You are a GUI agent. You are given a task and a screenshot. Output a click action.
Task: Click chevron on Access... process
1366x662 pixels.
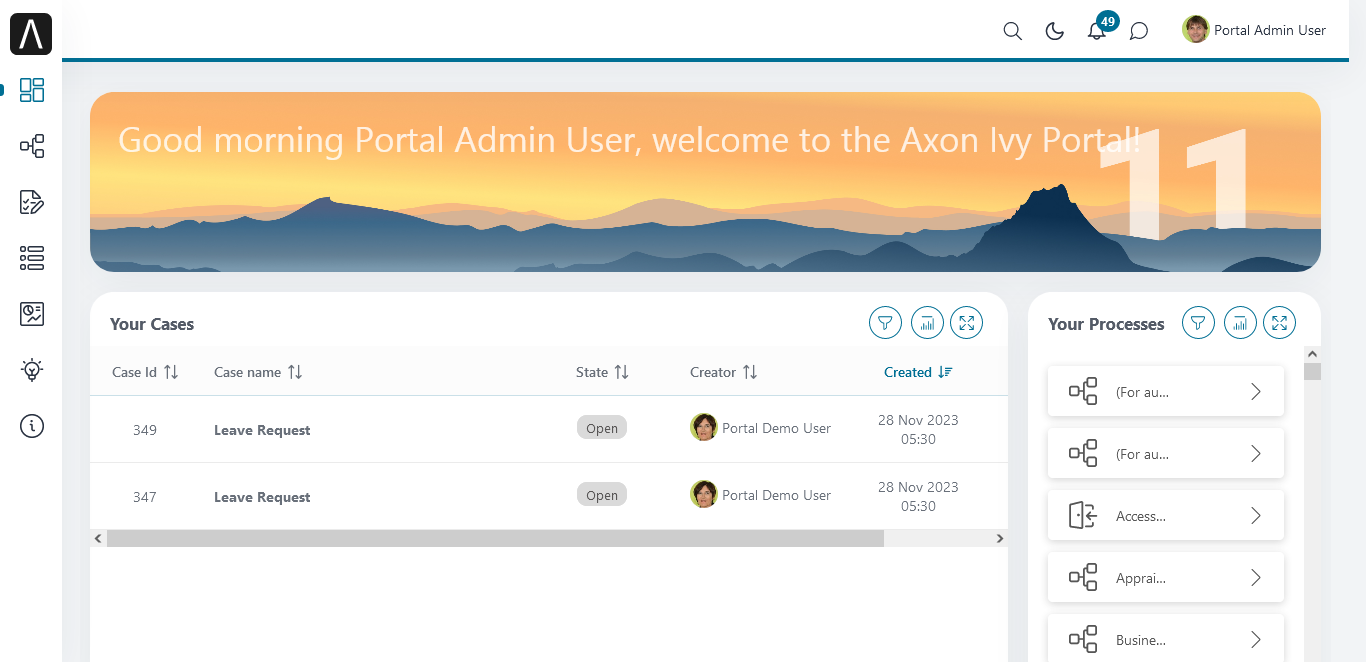(x=1256, y=516)
